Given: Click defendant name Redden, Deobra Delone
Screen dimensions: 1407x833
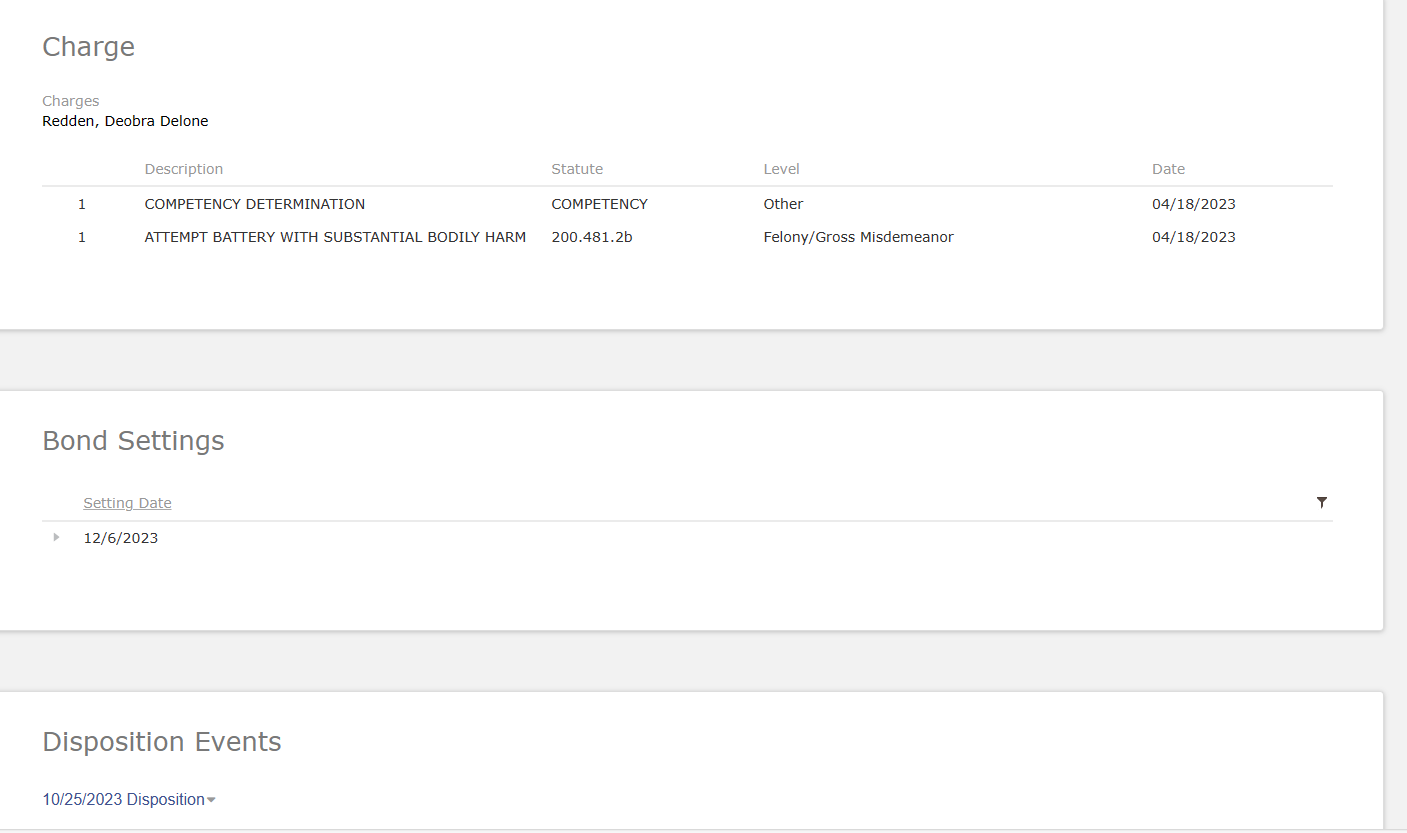Looking at the screenshot, I should pos(125,121).
